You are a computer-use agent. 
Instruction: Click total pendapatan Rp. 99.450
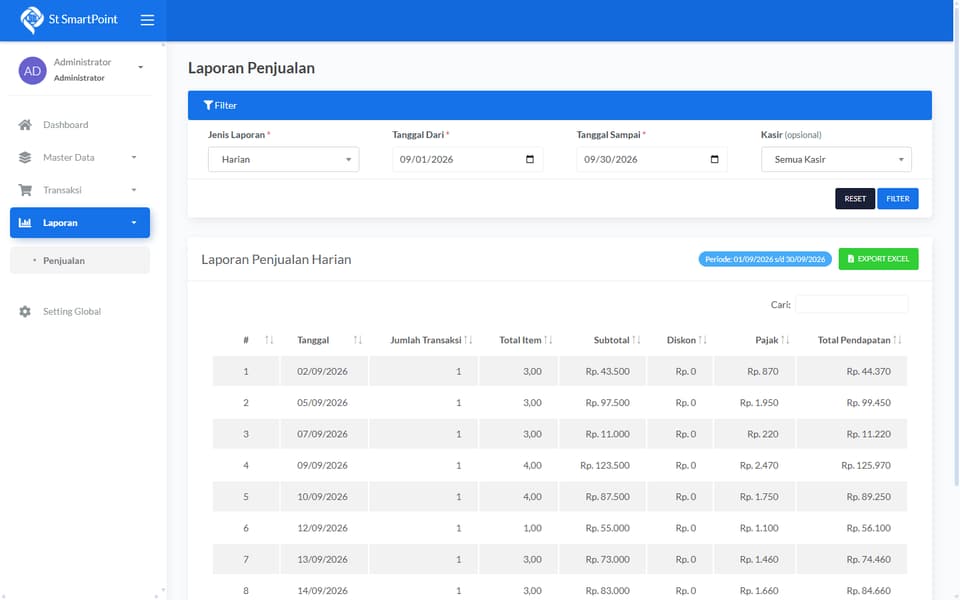[868, 402]
